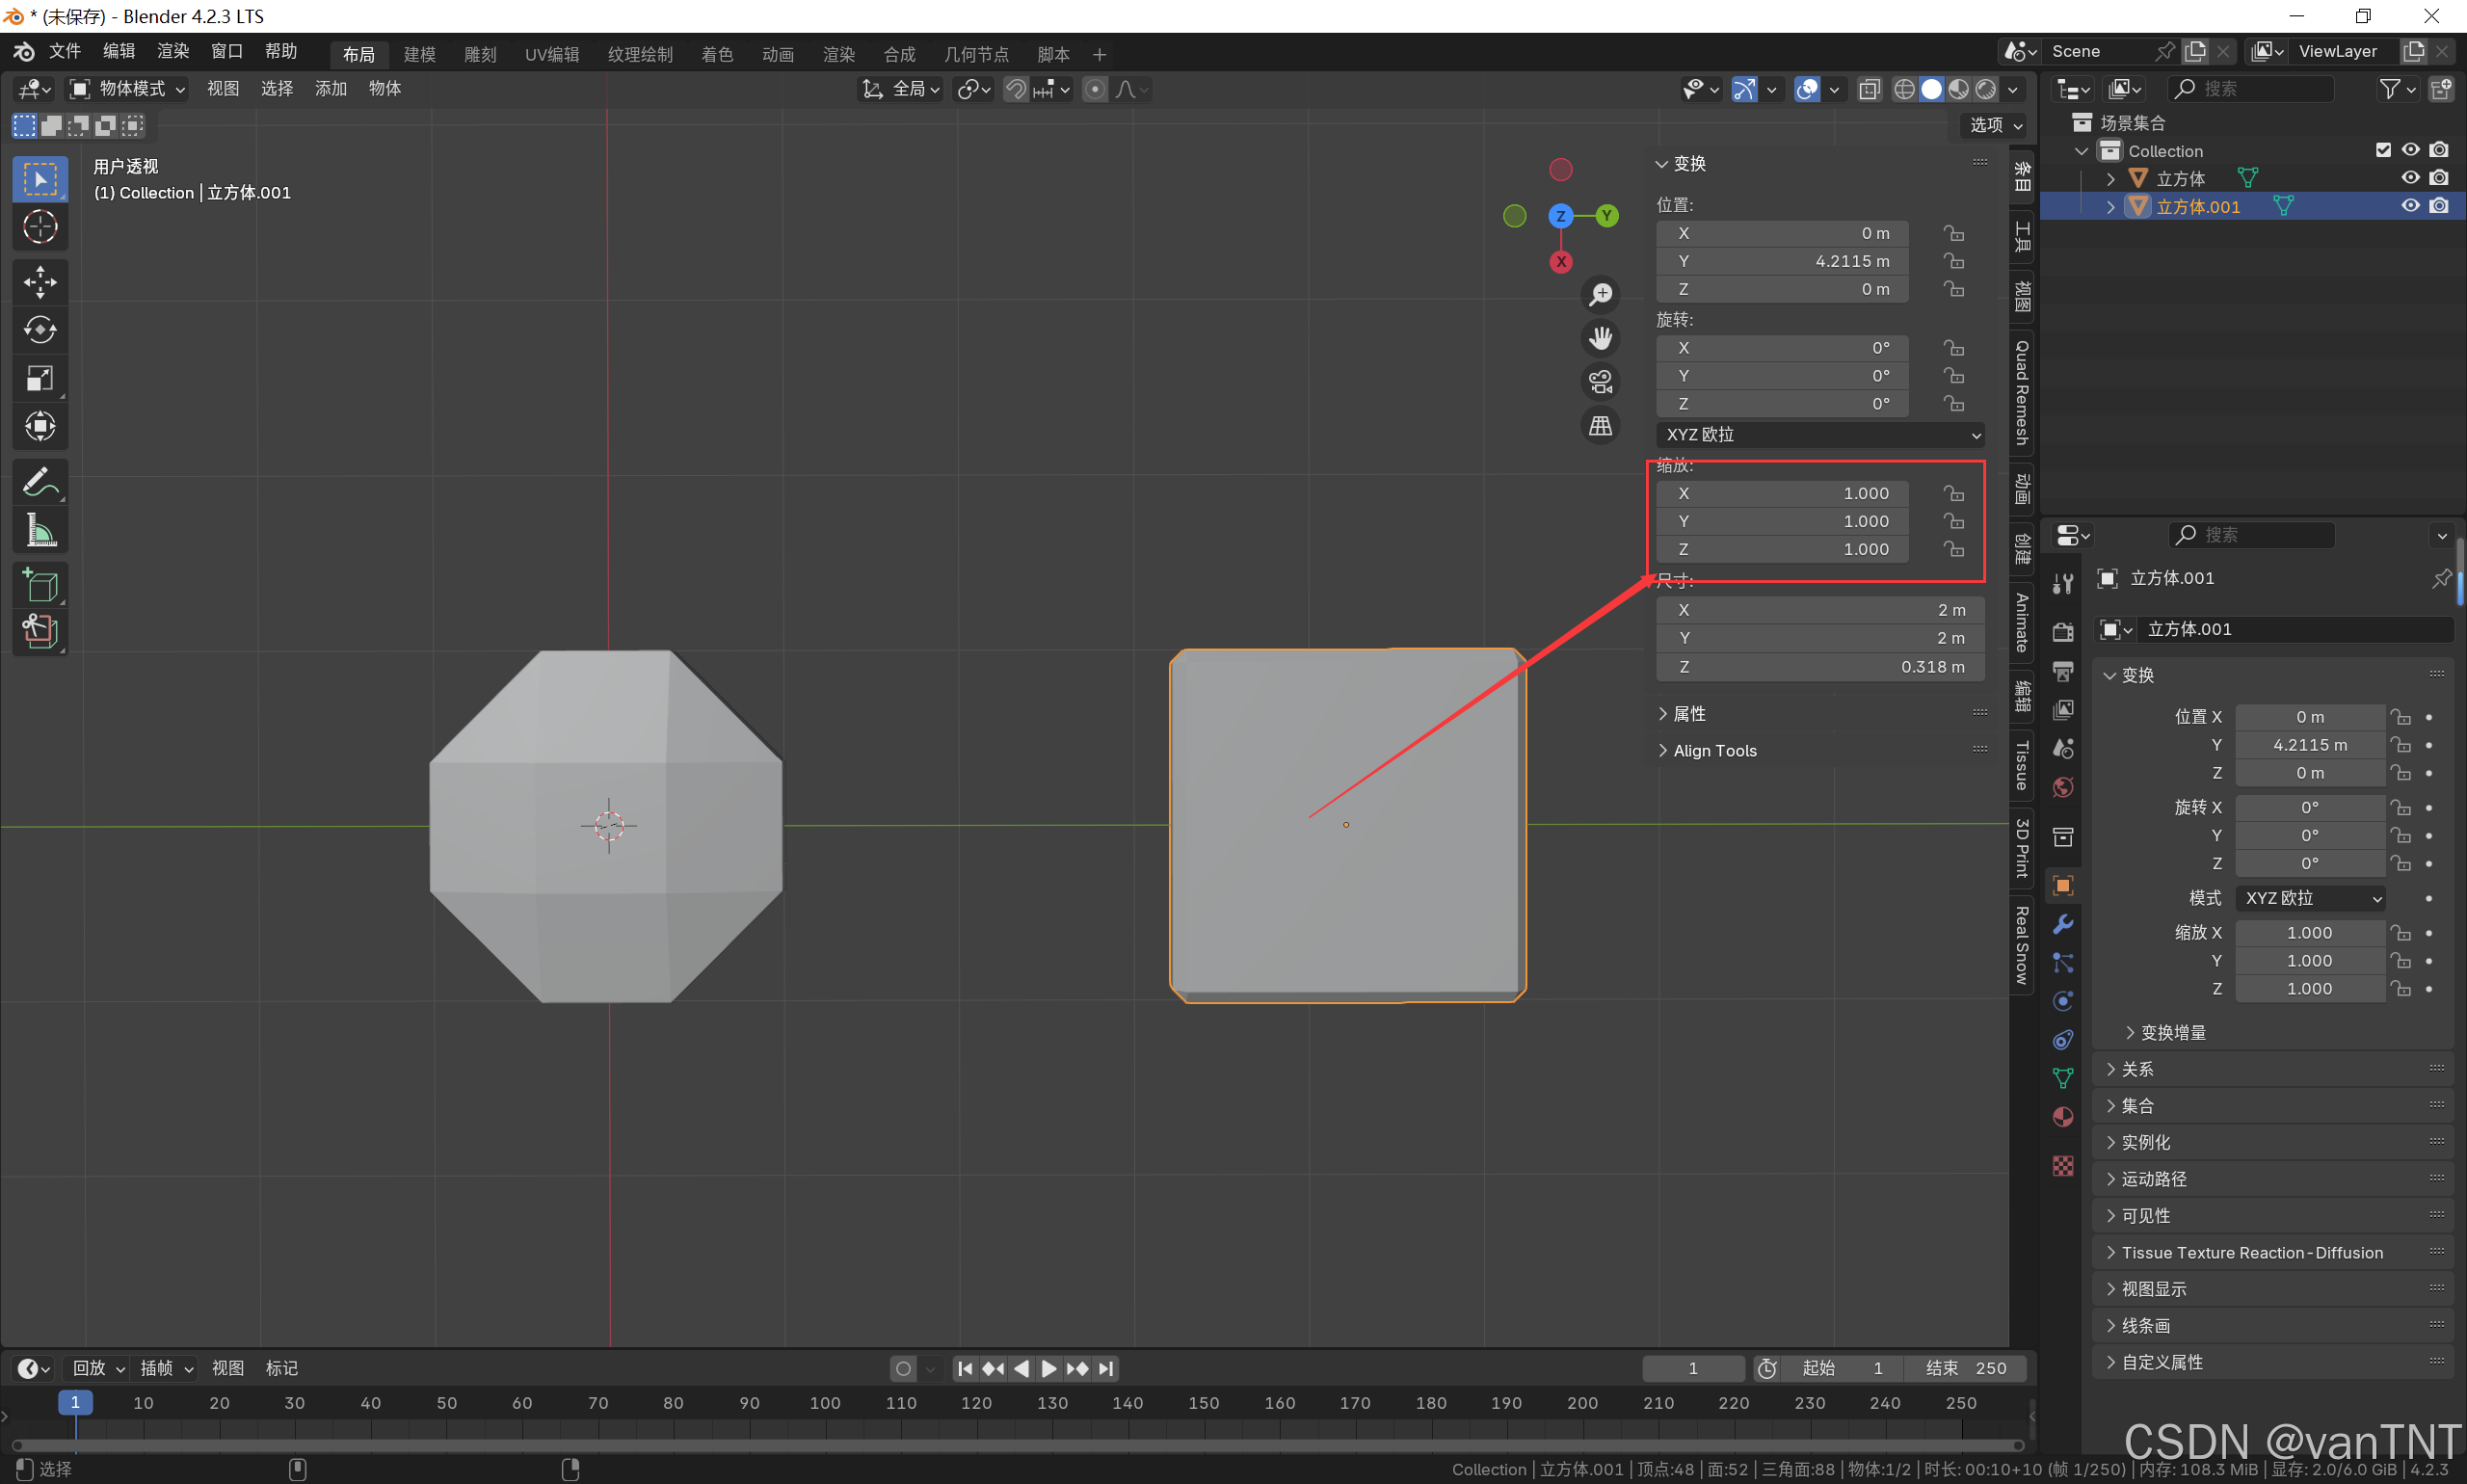Open the XYZ 欧拉 rotation mode dropdown

point(1820,435)
